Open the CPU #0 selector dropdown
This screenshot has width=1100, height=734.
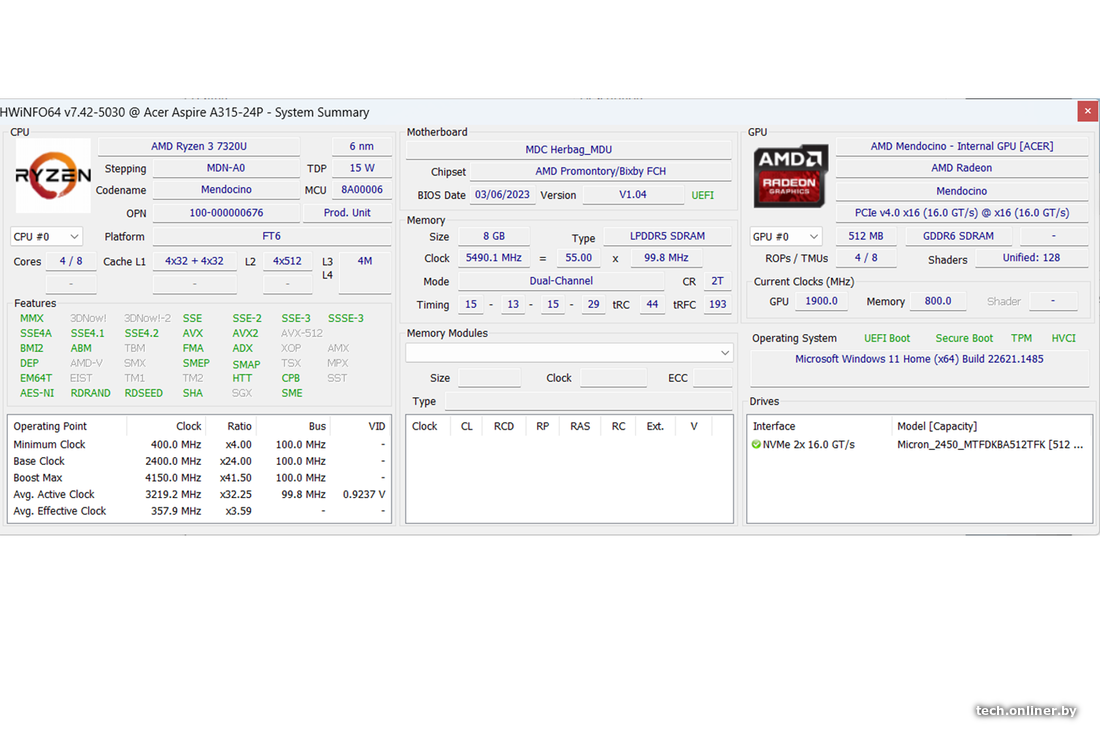click(x=46, y=237)
